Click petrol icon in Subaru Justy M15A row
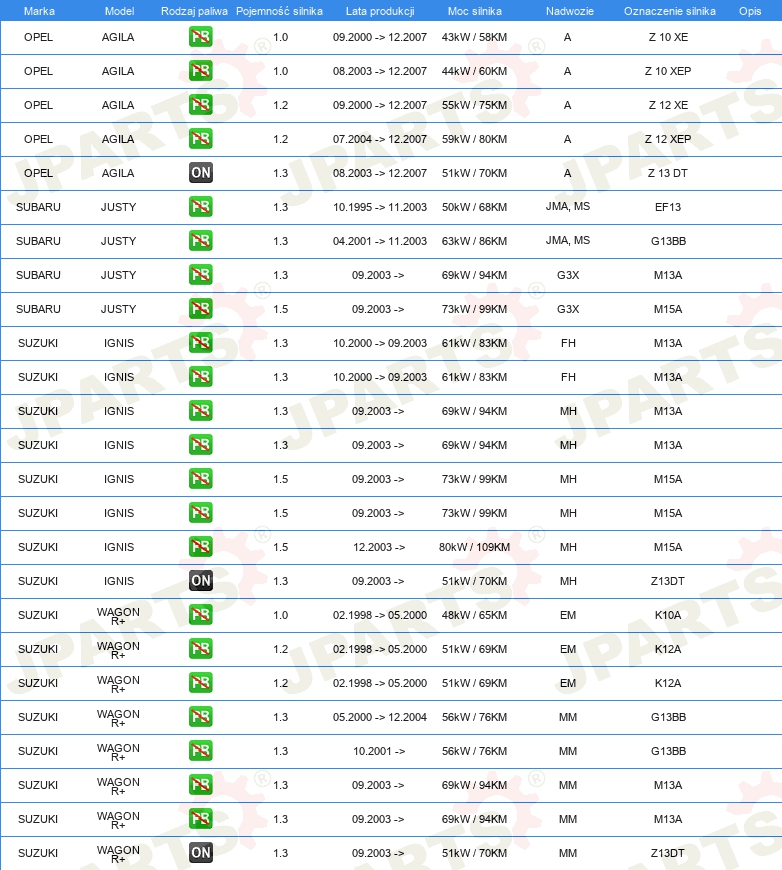 pyautogui.click(x=200, y=309)
